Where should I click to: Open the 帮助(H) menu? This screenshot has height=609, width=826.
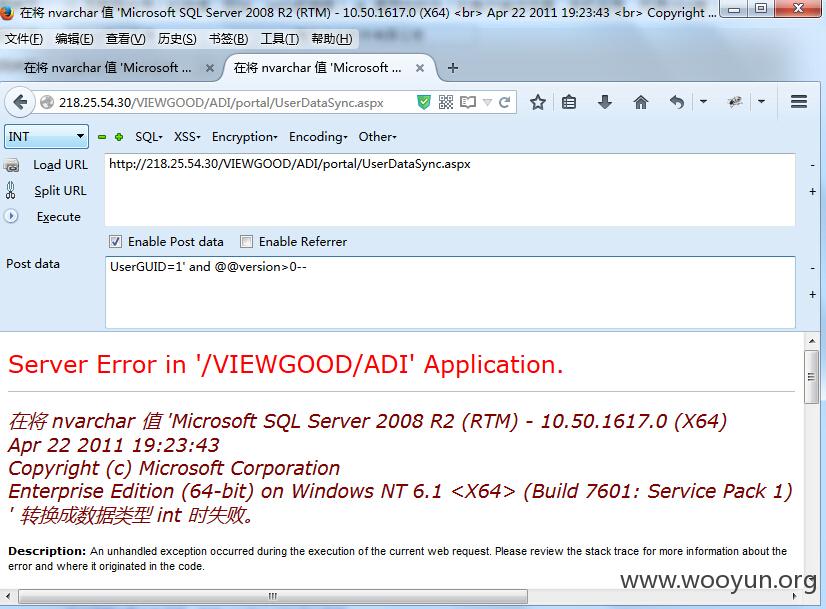[331, 39]
